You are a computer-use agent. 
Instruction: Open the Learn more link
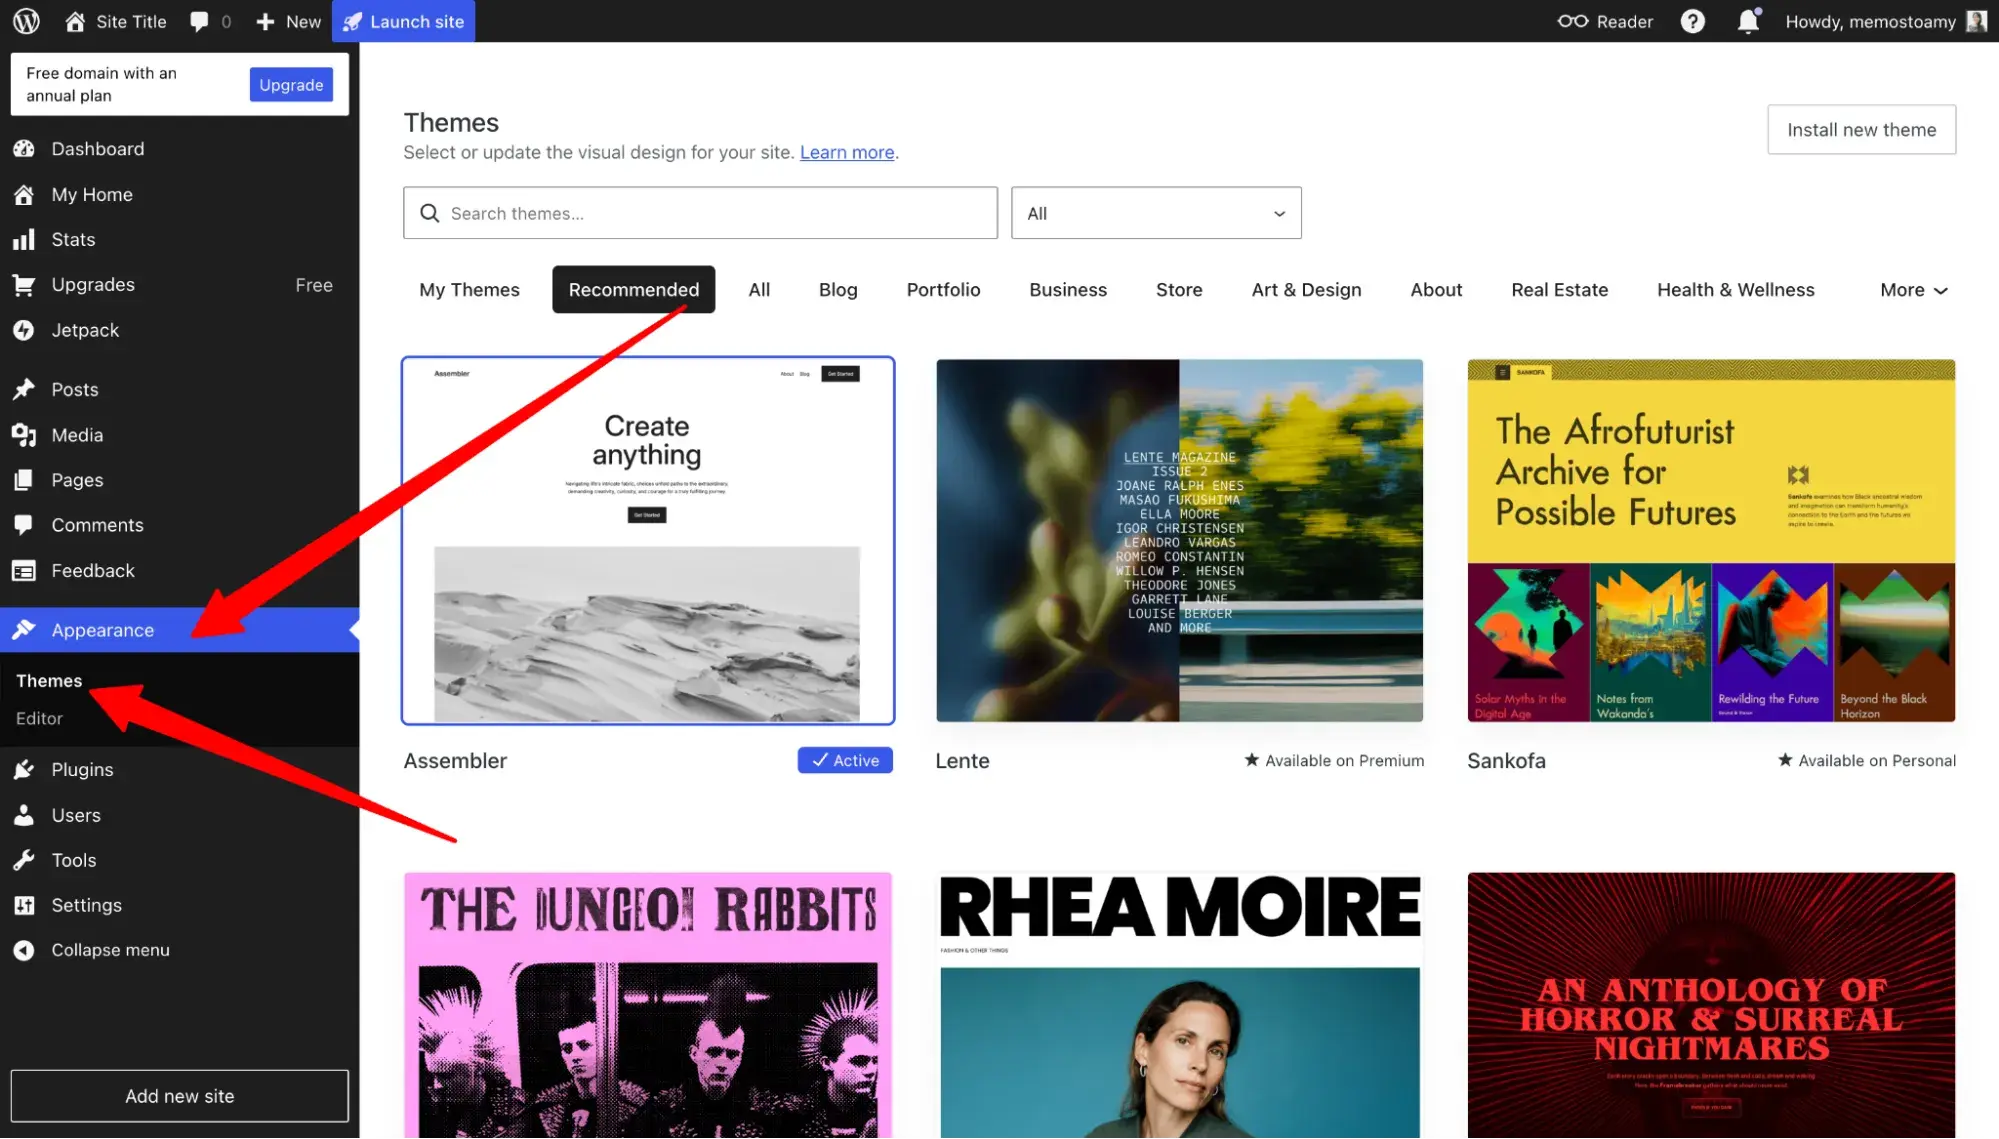pos(846,152)
